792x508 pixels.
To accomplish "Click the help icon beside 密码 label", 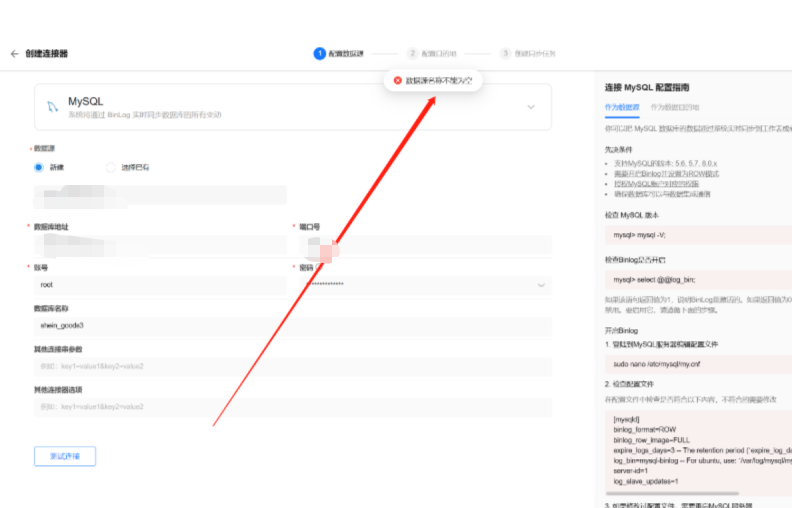I will 319,268.
